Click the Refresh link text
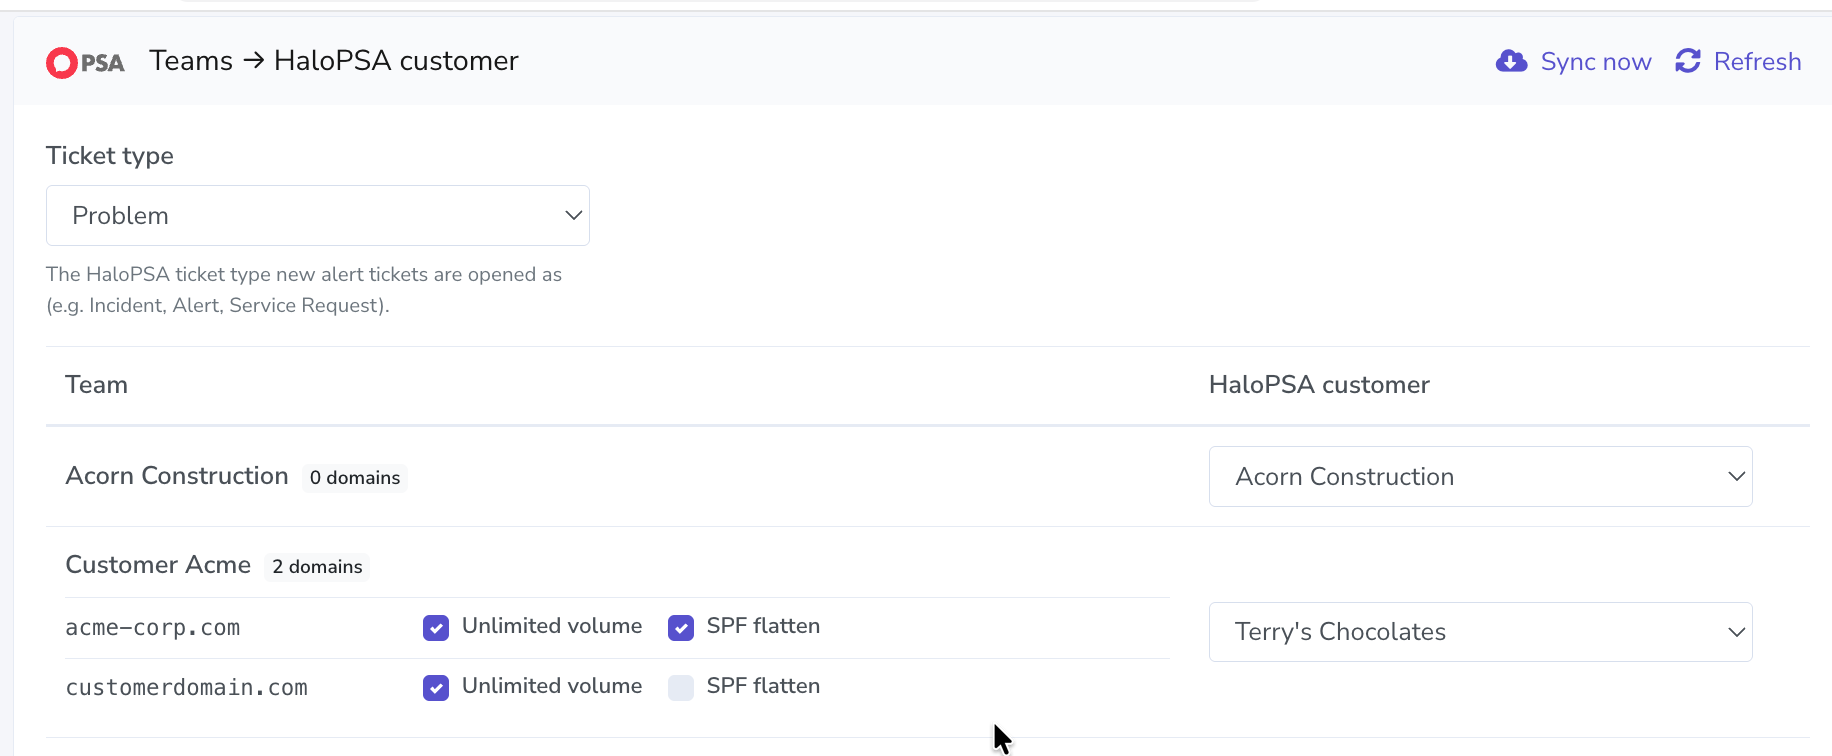This screenshot has height=756, width=1832. pos(1757,62)
